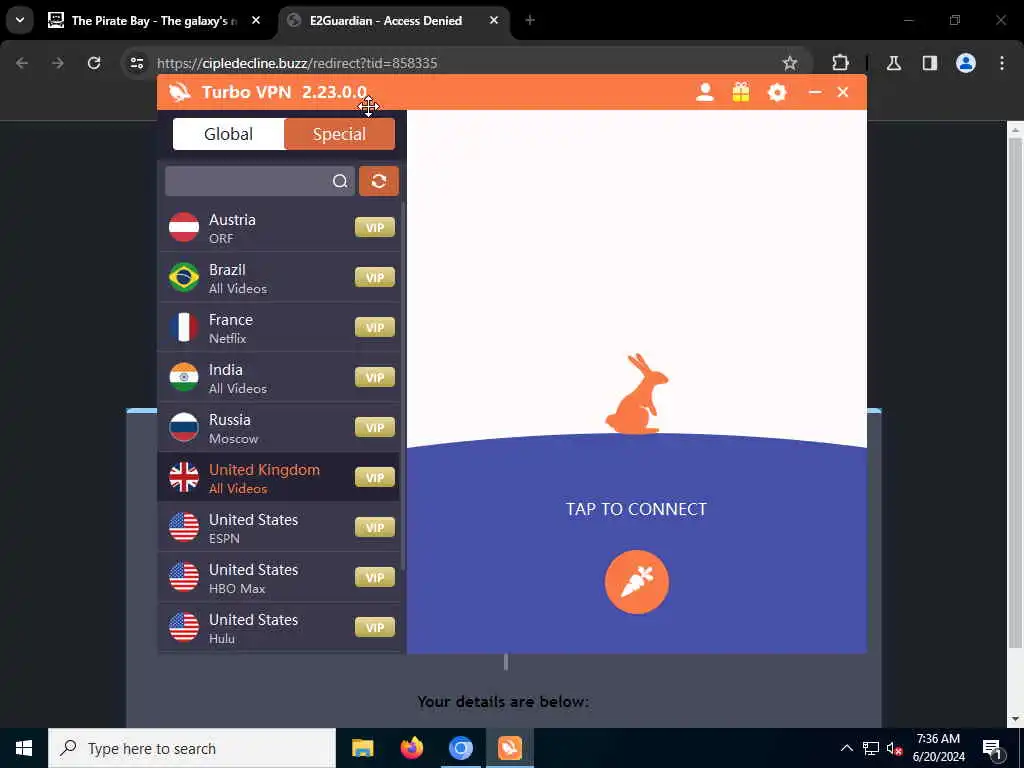Open Chrome Labs flask icon

(x=894, y=63)
